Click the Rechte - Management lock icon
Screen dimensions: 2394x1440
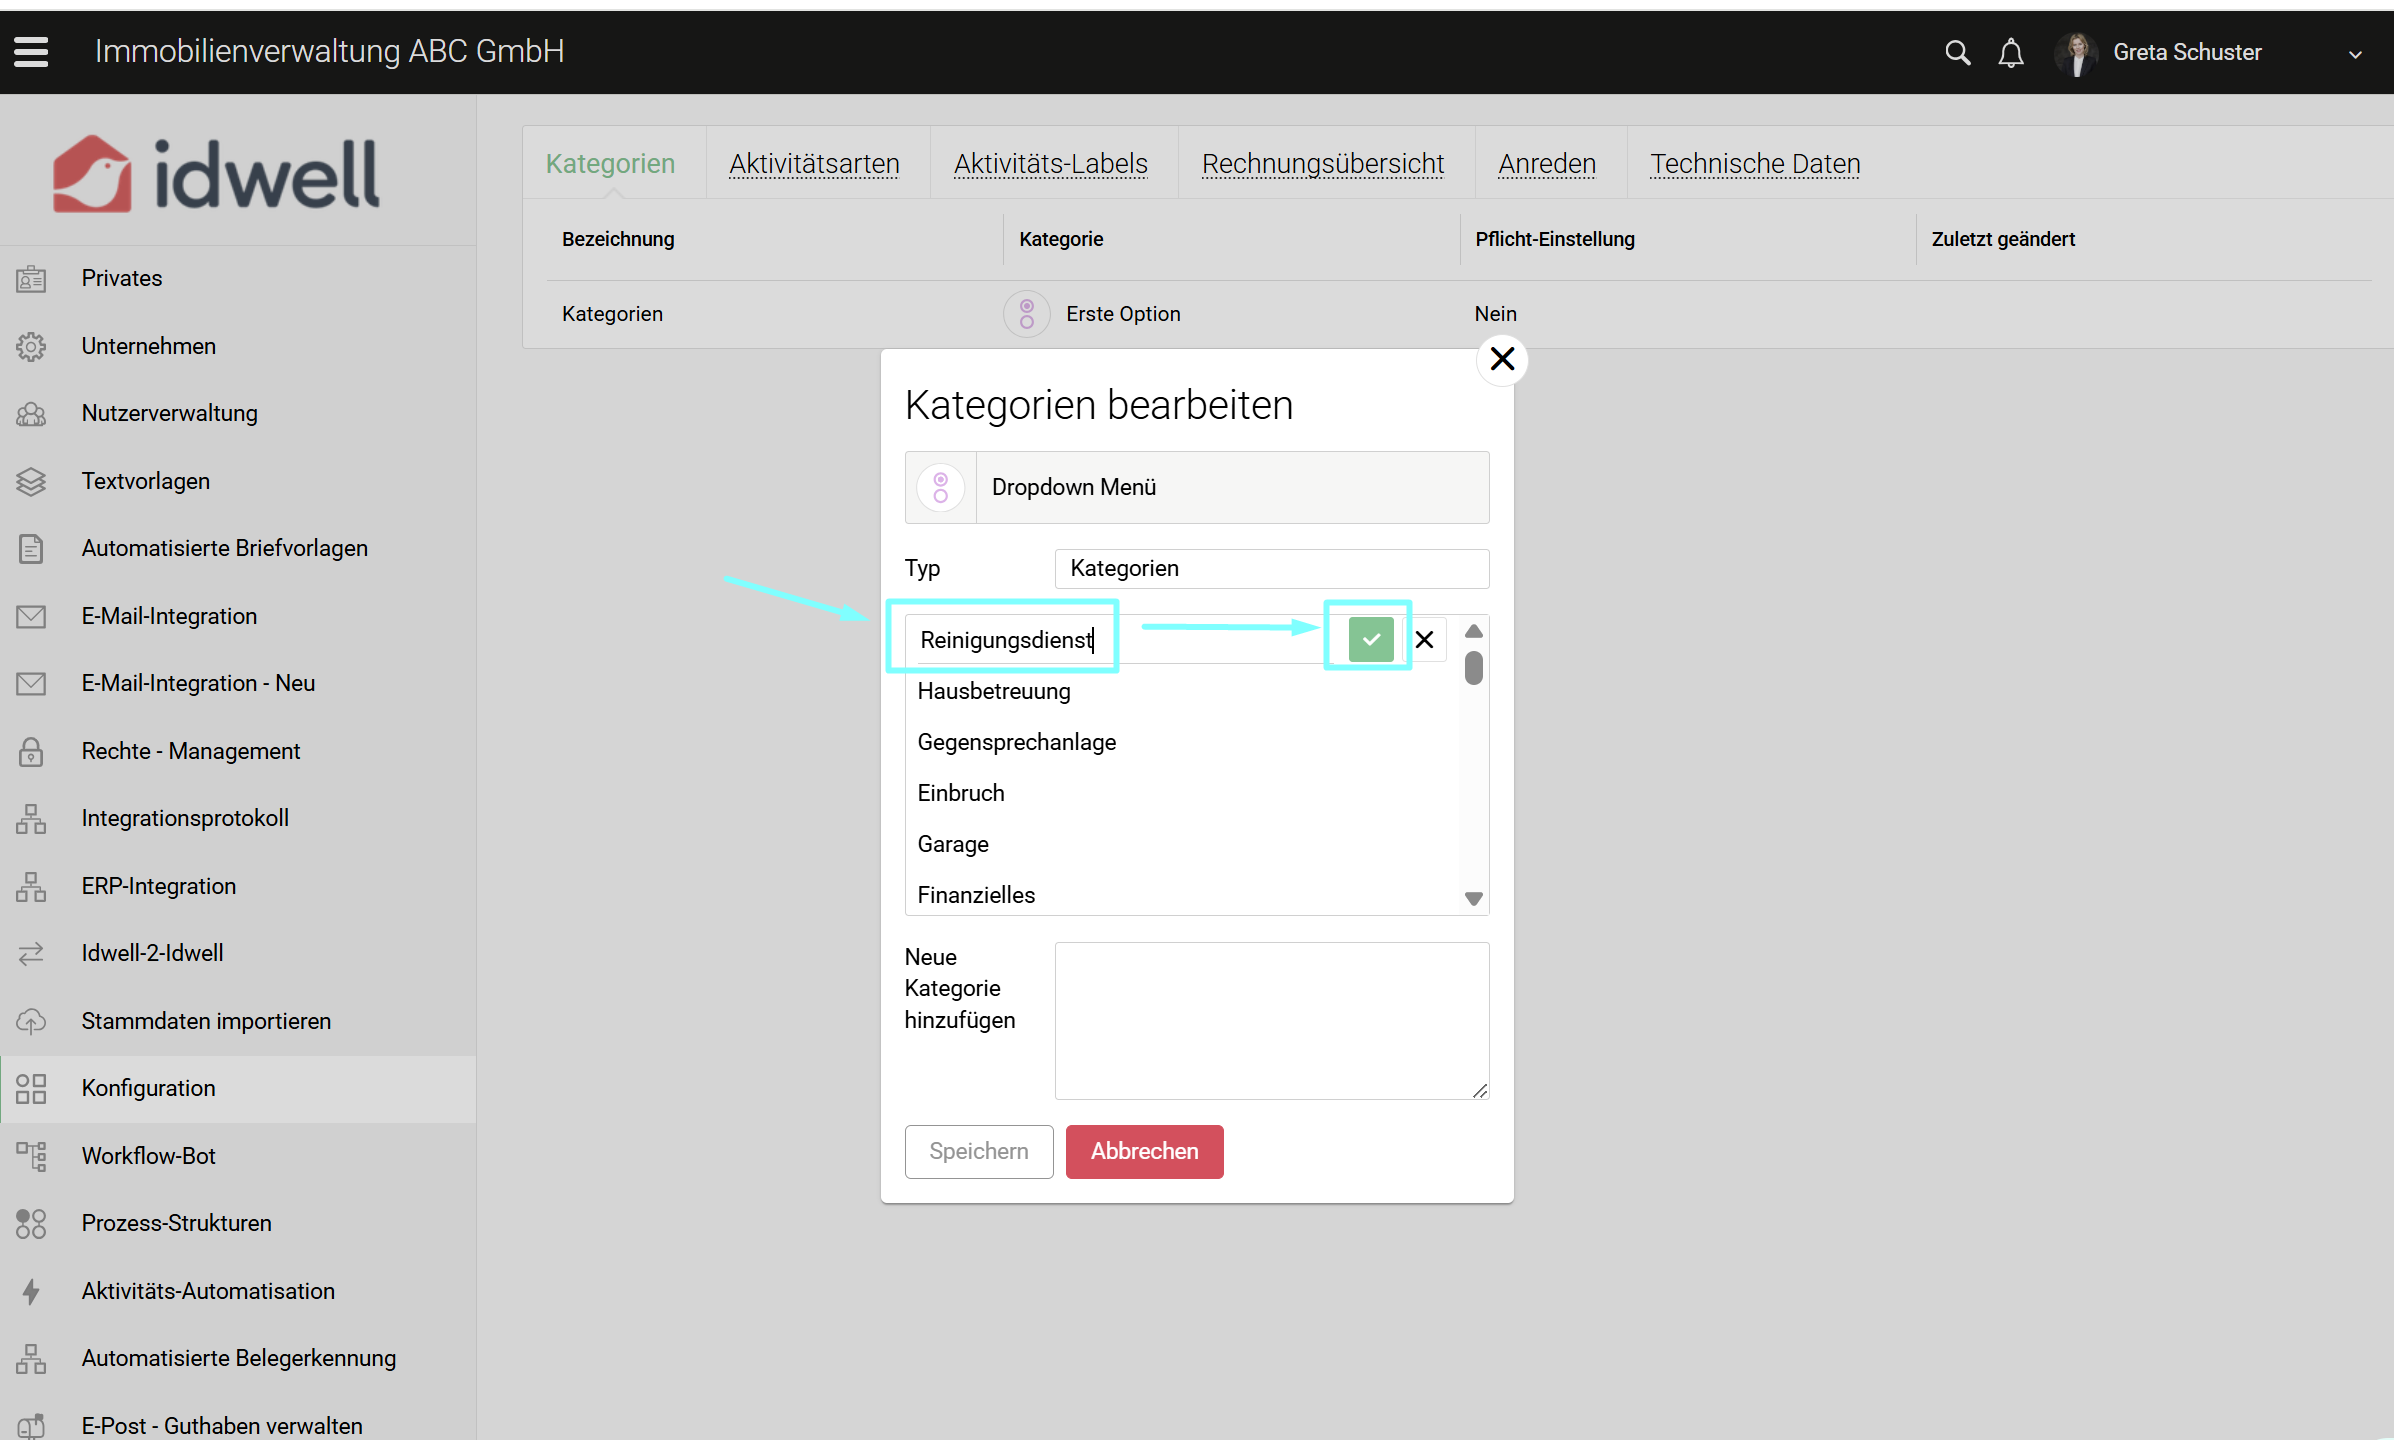click(31, 751)
